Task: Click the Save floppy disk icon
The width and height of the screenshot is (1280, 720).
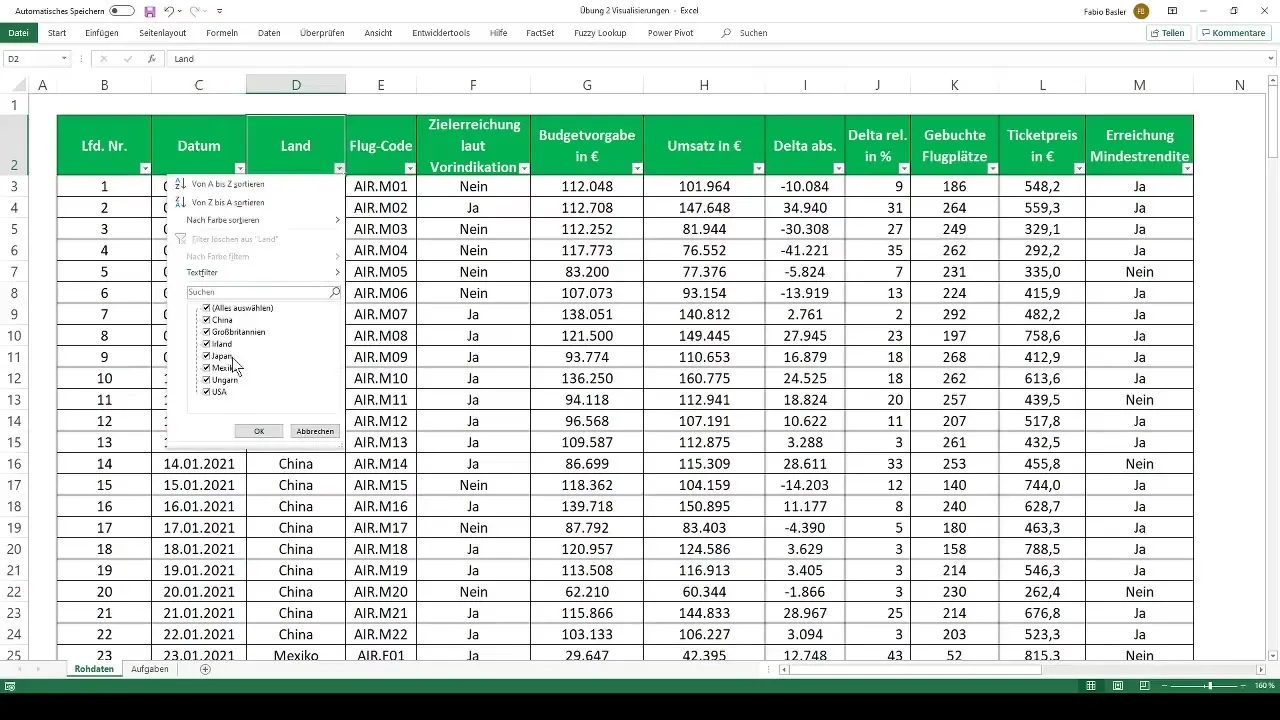Action: point(150,11)
